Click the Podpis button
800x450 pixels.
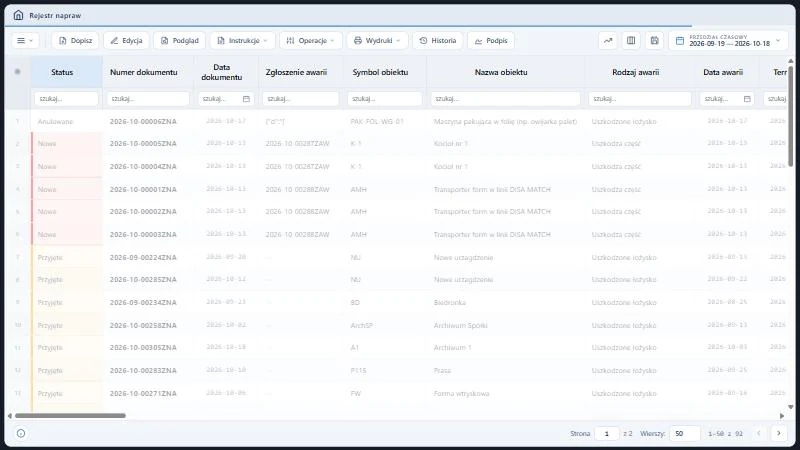491,40
